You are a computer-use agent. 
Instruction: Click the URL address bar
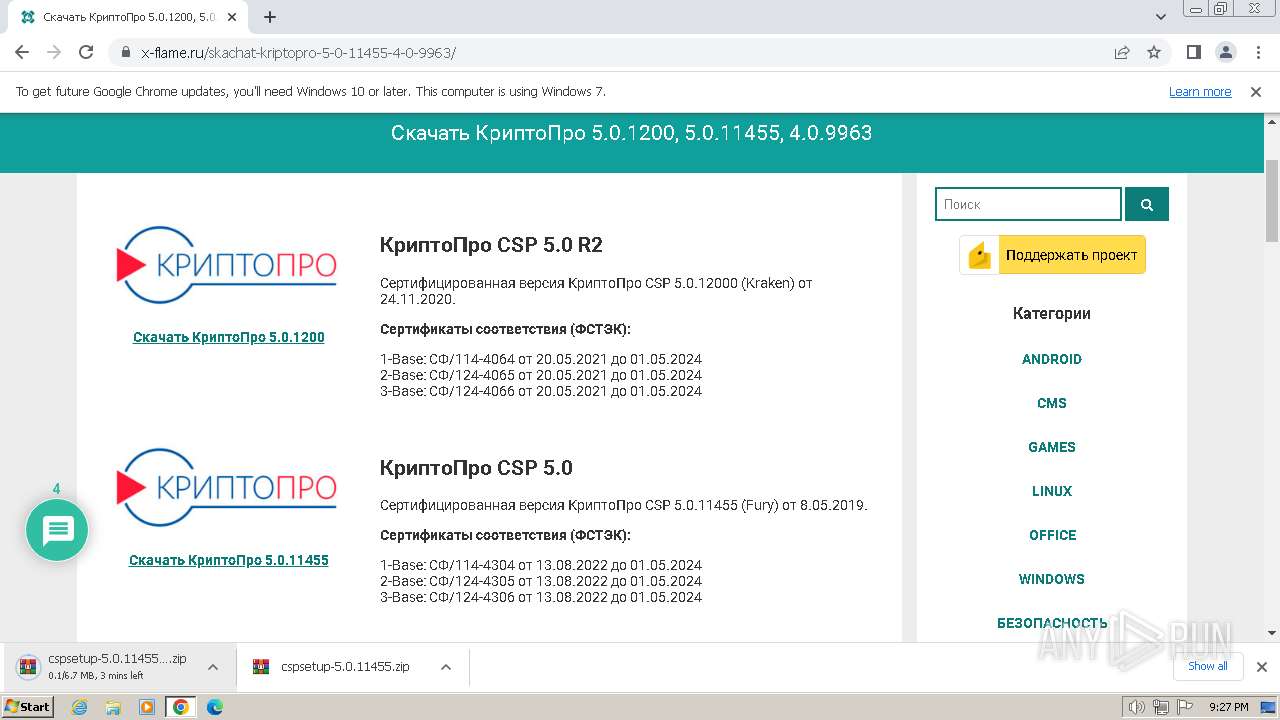point(620,53)
